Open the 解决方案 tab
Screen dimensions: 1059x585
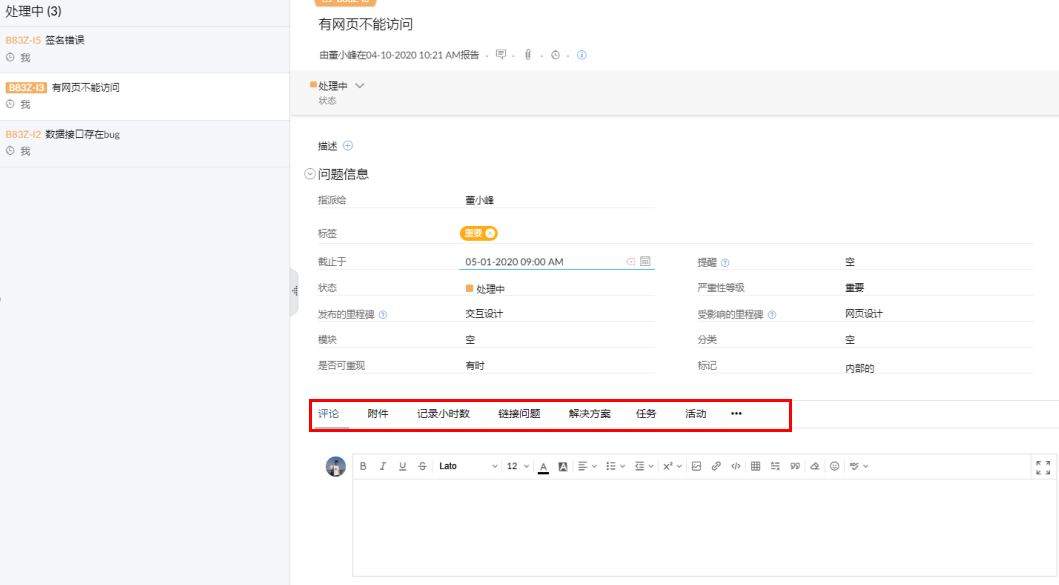tap(589, 414)
